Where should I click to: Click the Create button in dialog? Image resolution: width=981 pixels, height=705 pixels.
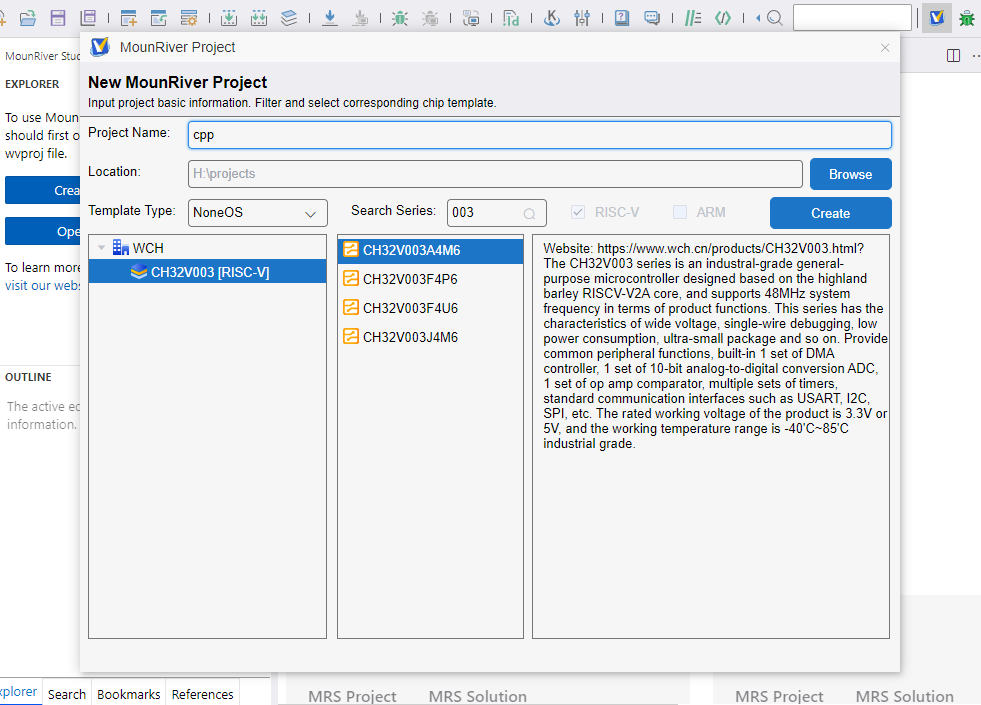(830, 213)
